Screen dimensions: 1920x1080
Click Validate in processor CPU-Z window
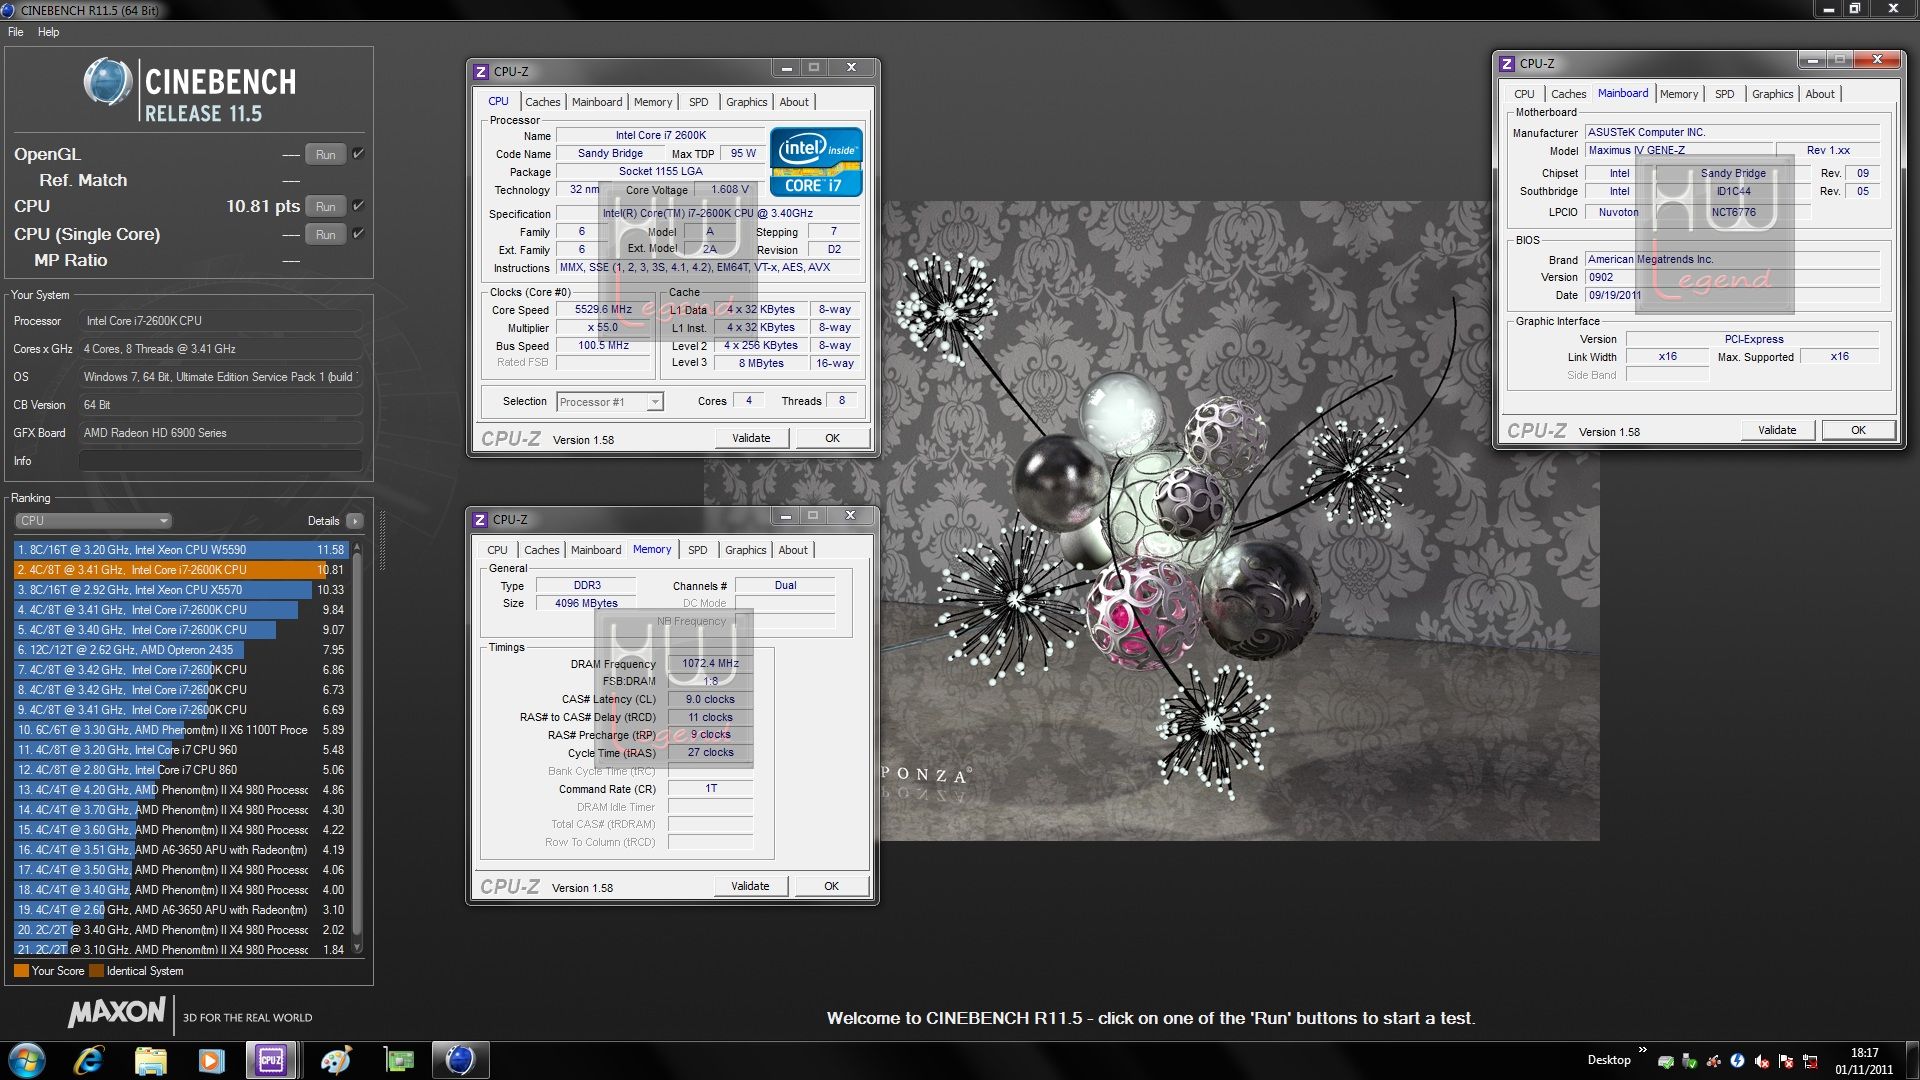751,438
